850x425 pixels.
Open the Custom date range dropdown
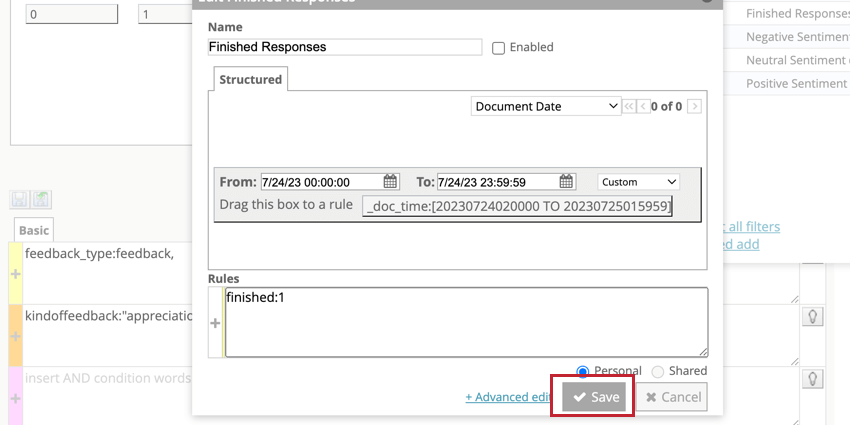(639, 182)
